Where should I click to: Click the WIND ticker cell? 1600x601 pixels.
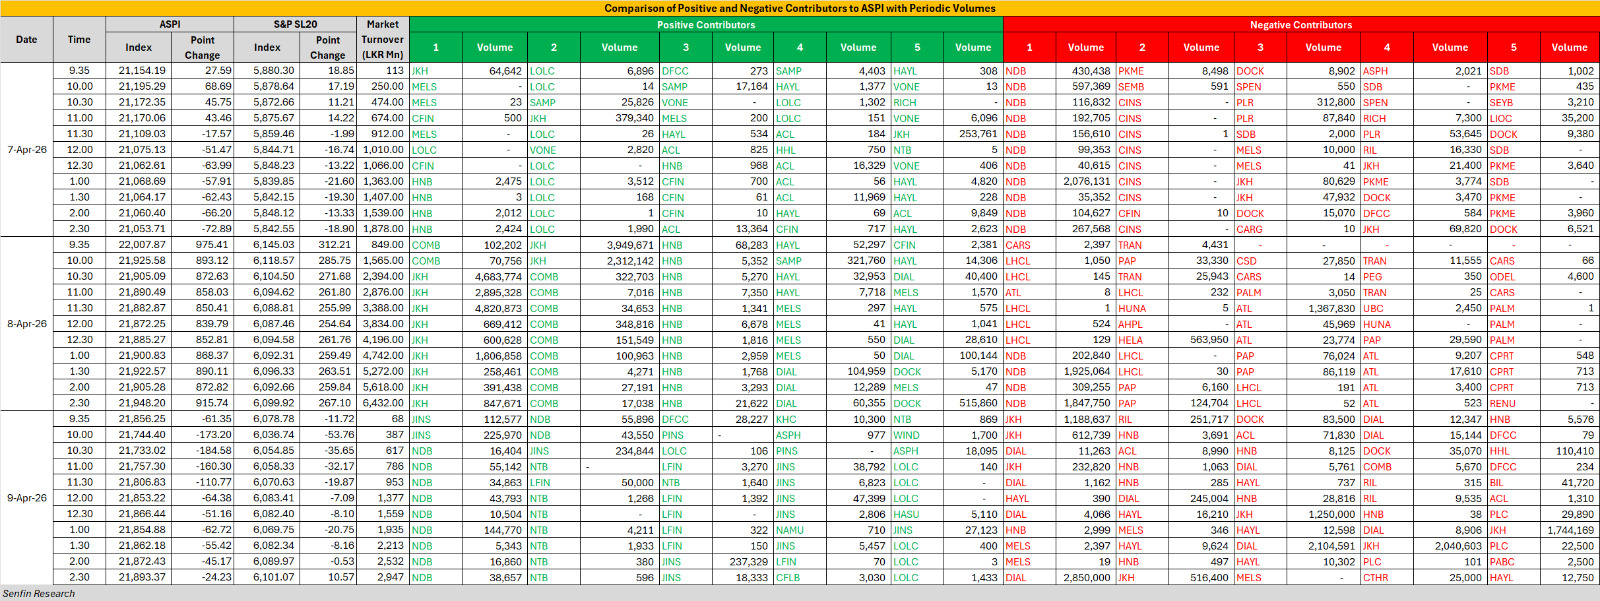pos(906,435)
